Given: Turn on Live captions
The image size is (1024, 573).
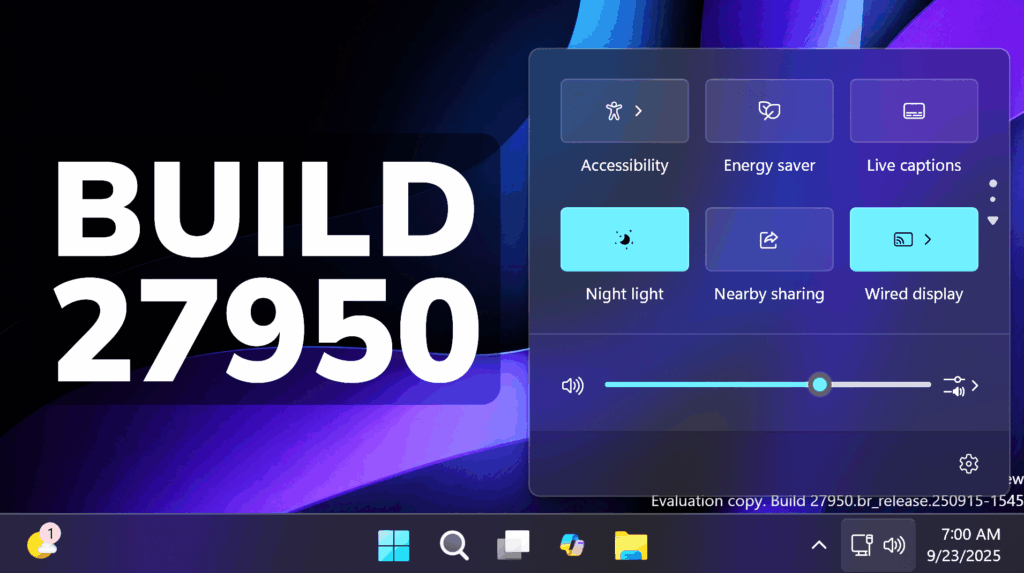Looking at the screenshot, I should (x=913, y=111).
